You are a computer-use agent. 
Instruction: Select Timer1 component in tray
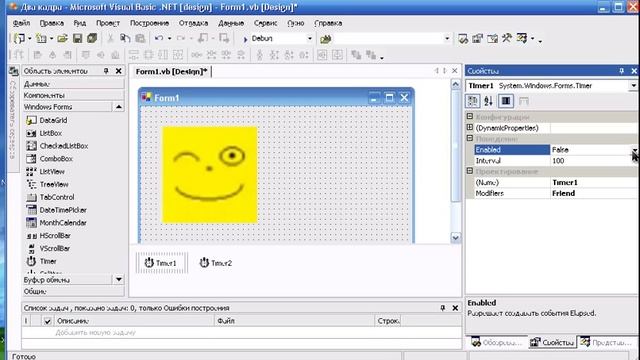click(x=161, y=263)
